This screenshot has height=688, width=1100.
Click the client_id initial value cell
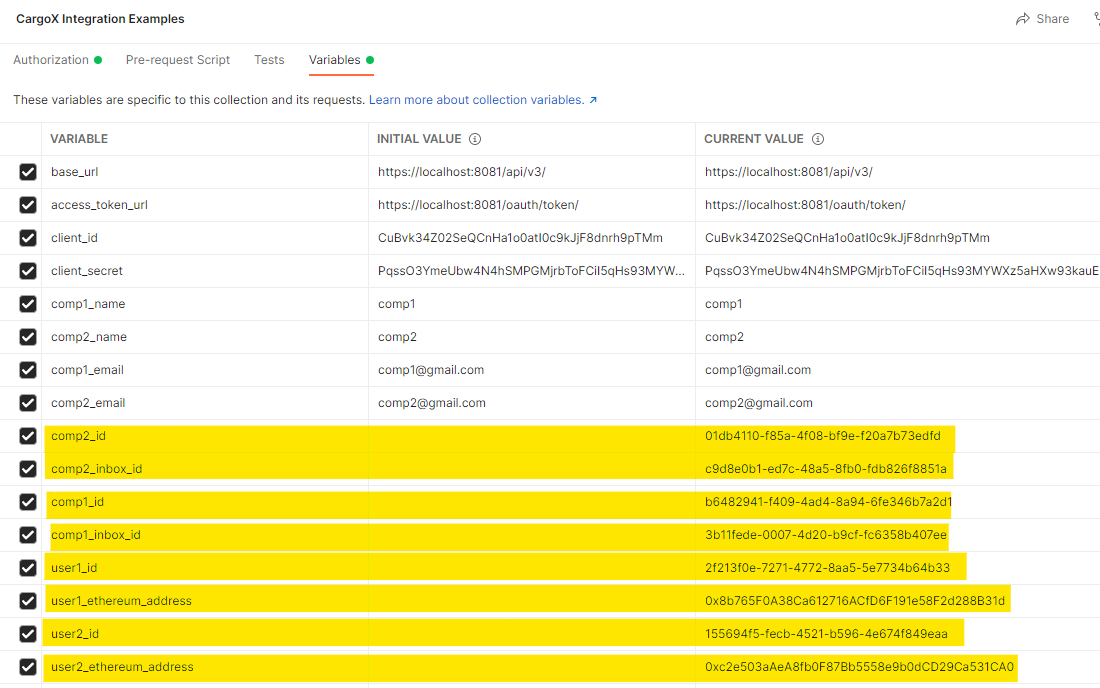click(x=520, y=238)
